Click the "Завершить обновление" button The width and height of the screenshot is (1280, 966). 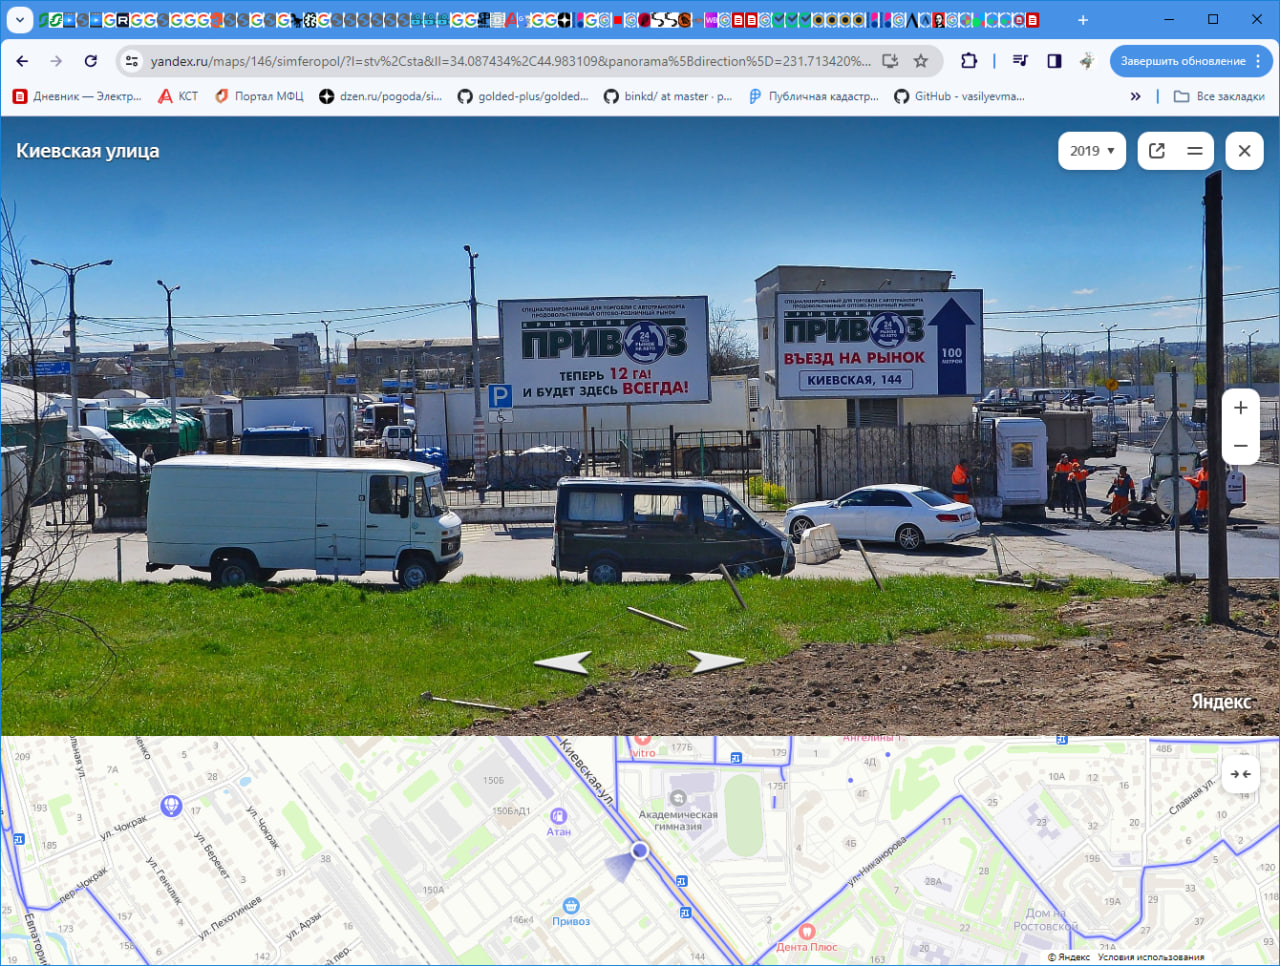pyautogui.click(x=1190, y=61)
